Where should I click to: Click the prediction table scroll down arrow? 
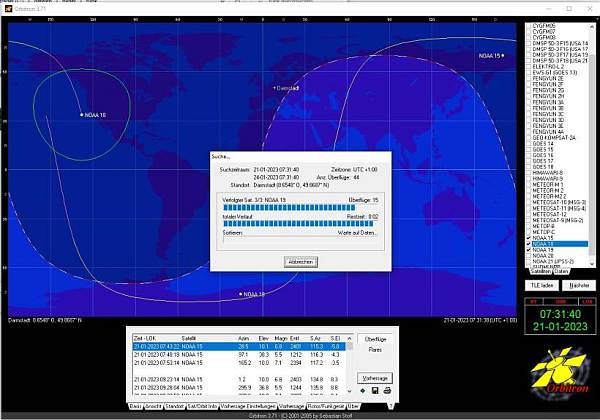[x=349, y=391]
